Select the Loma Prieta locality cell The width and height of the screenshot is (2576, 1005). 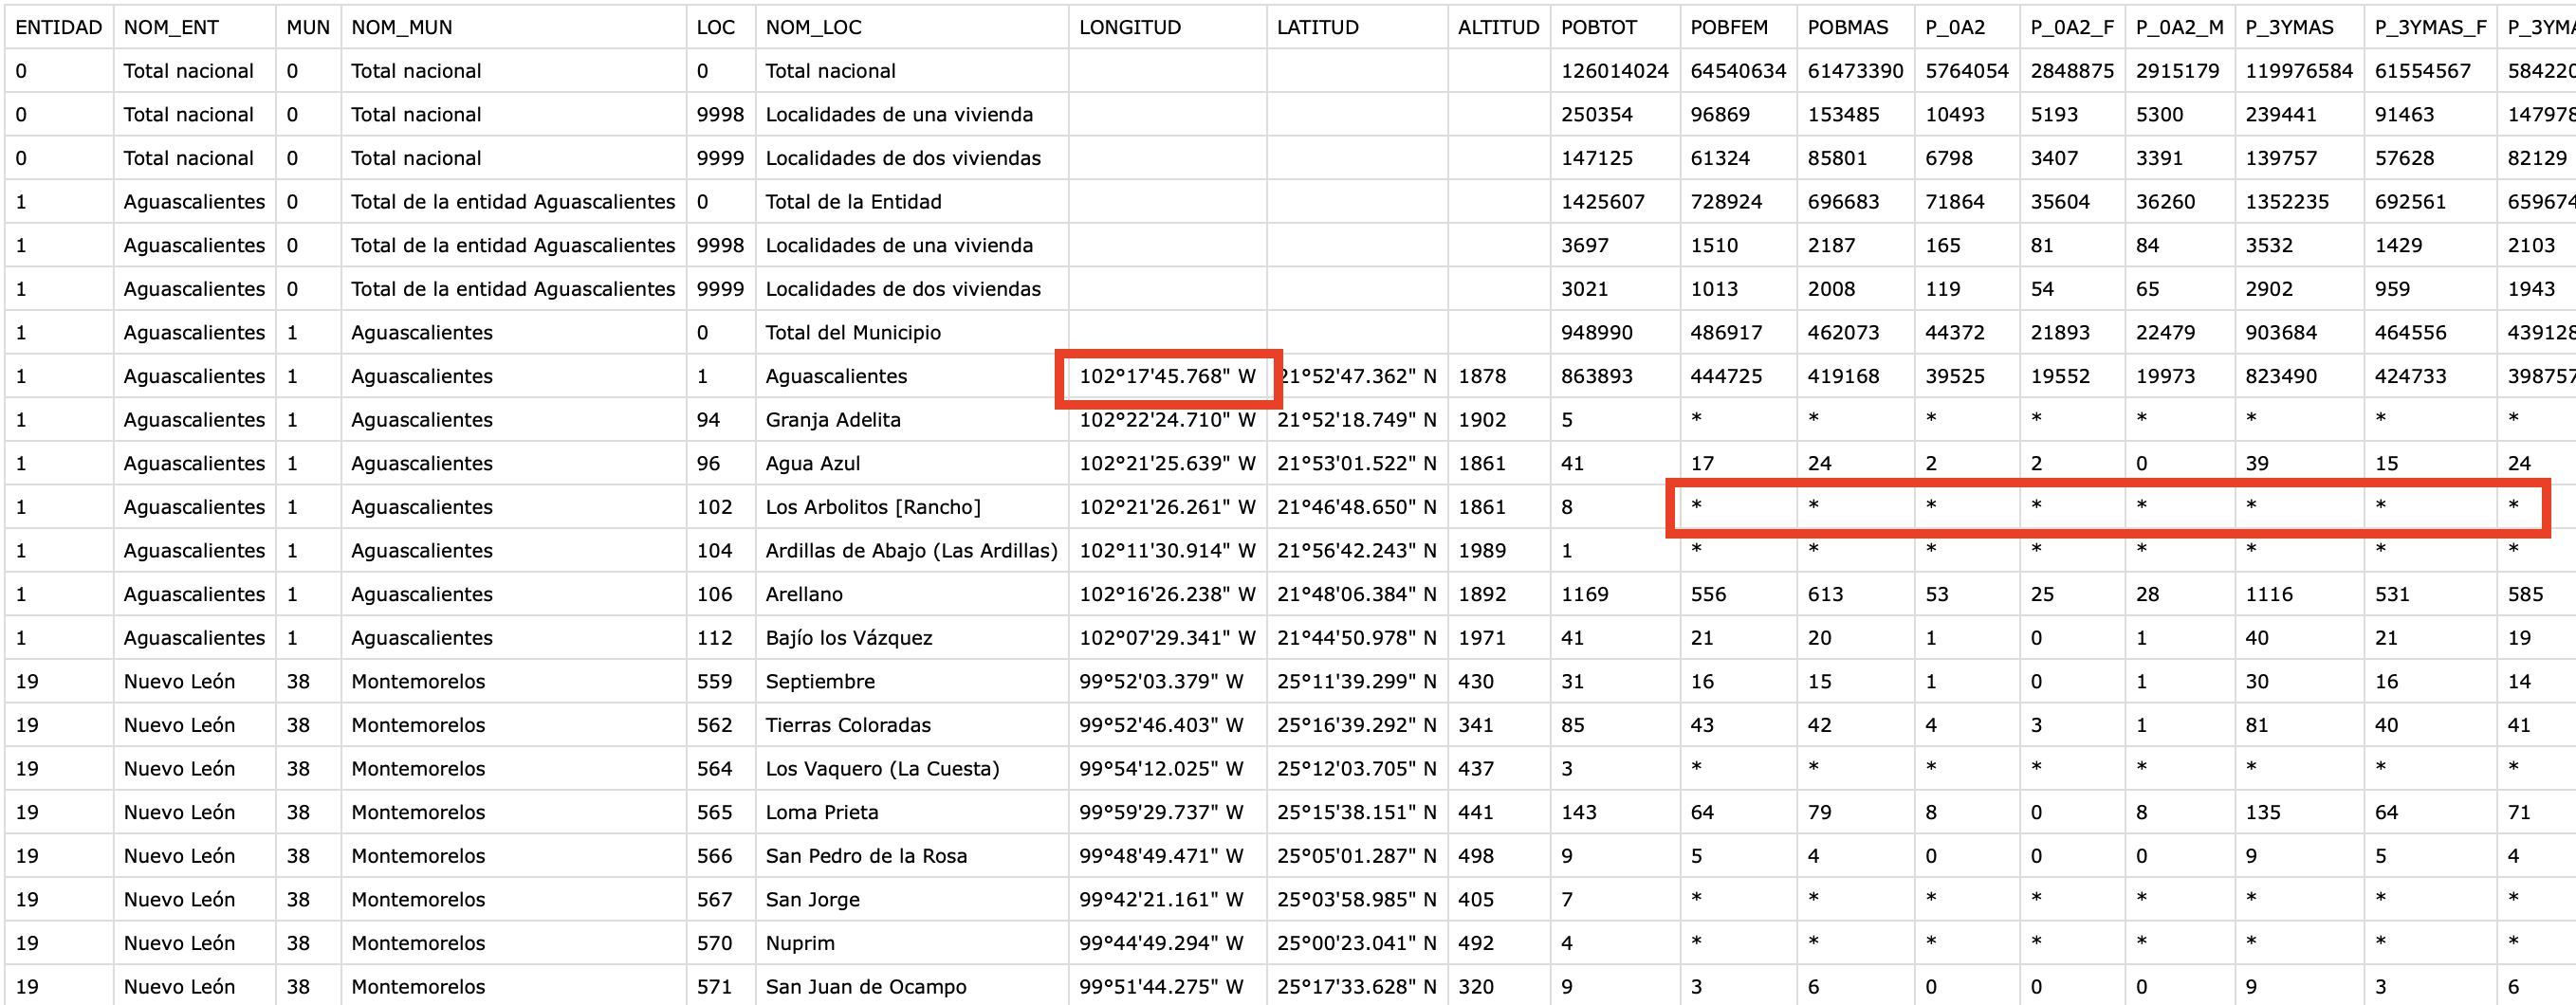coord(821,813)
